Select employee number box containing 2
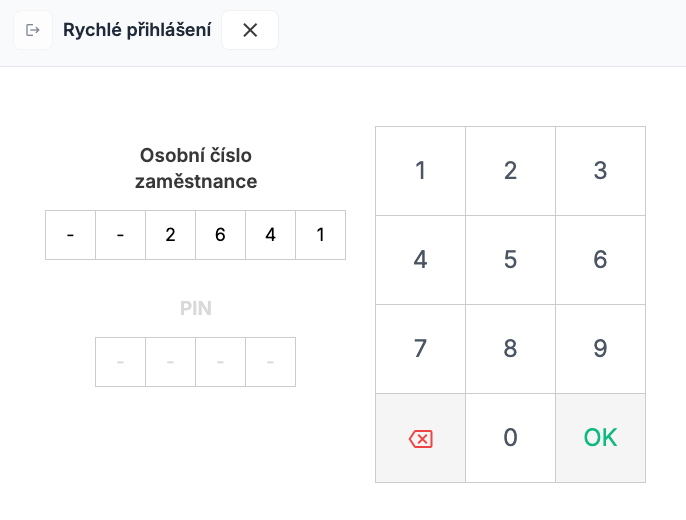Image resolution: width=686 pixels, height=520 pixels. click(171, 235)
